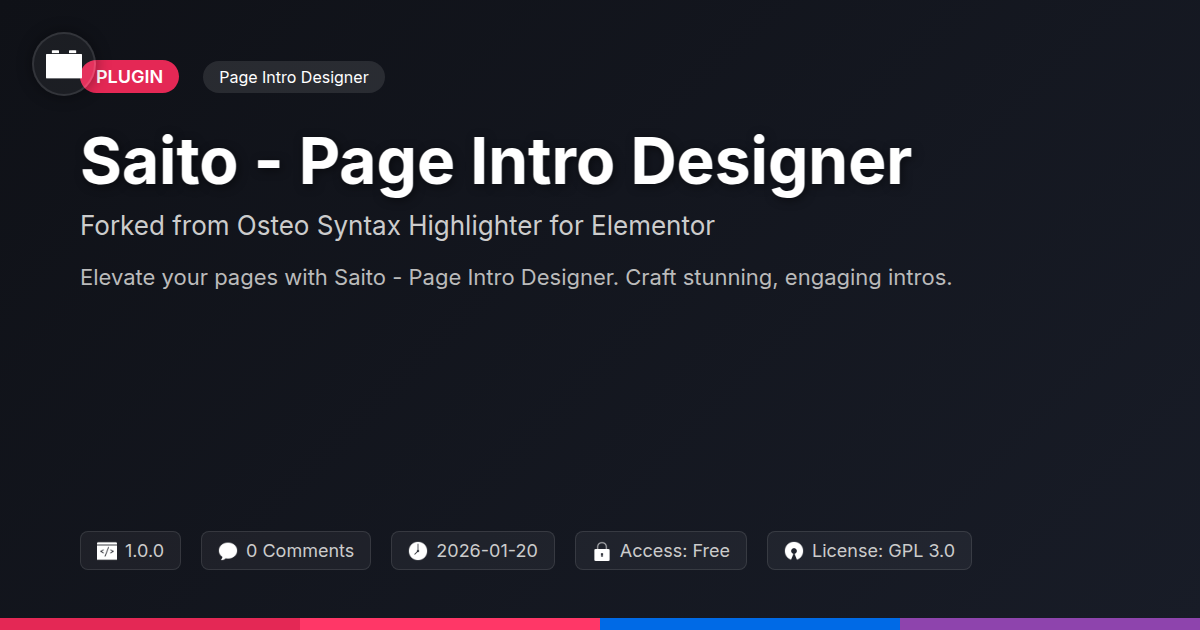Click the clock icon beside the date

point(418,551)
